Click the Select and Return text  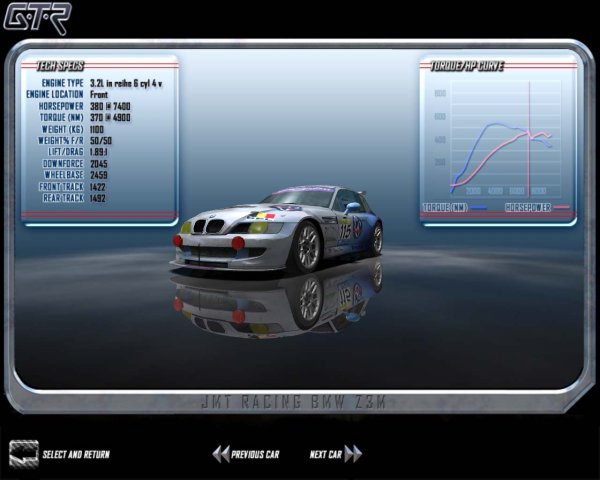pyautogui.click(x=76, y=455)
